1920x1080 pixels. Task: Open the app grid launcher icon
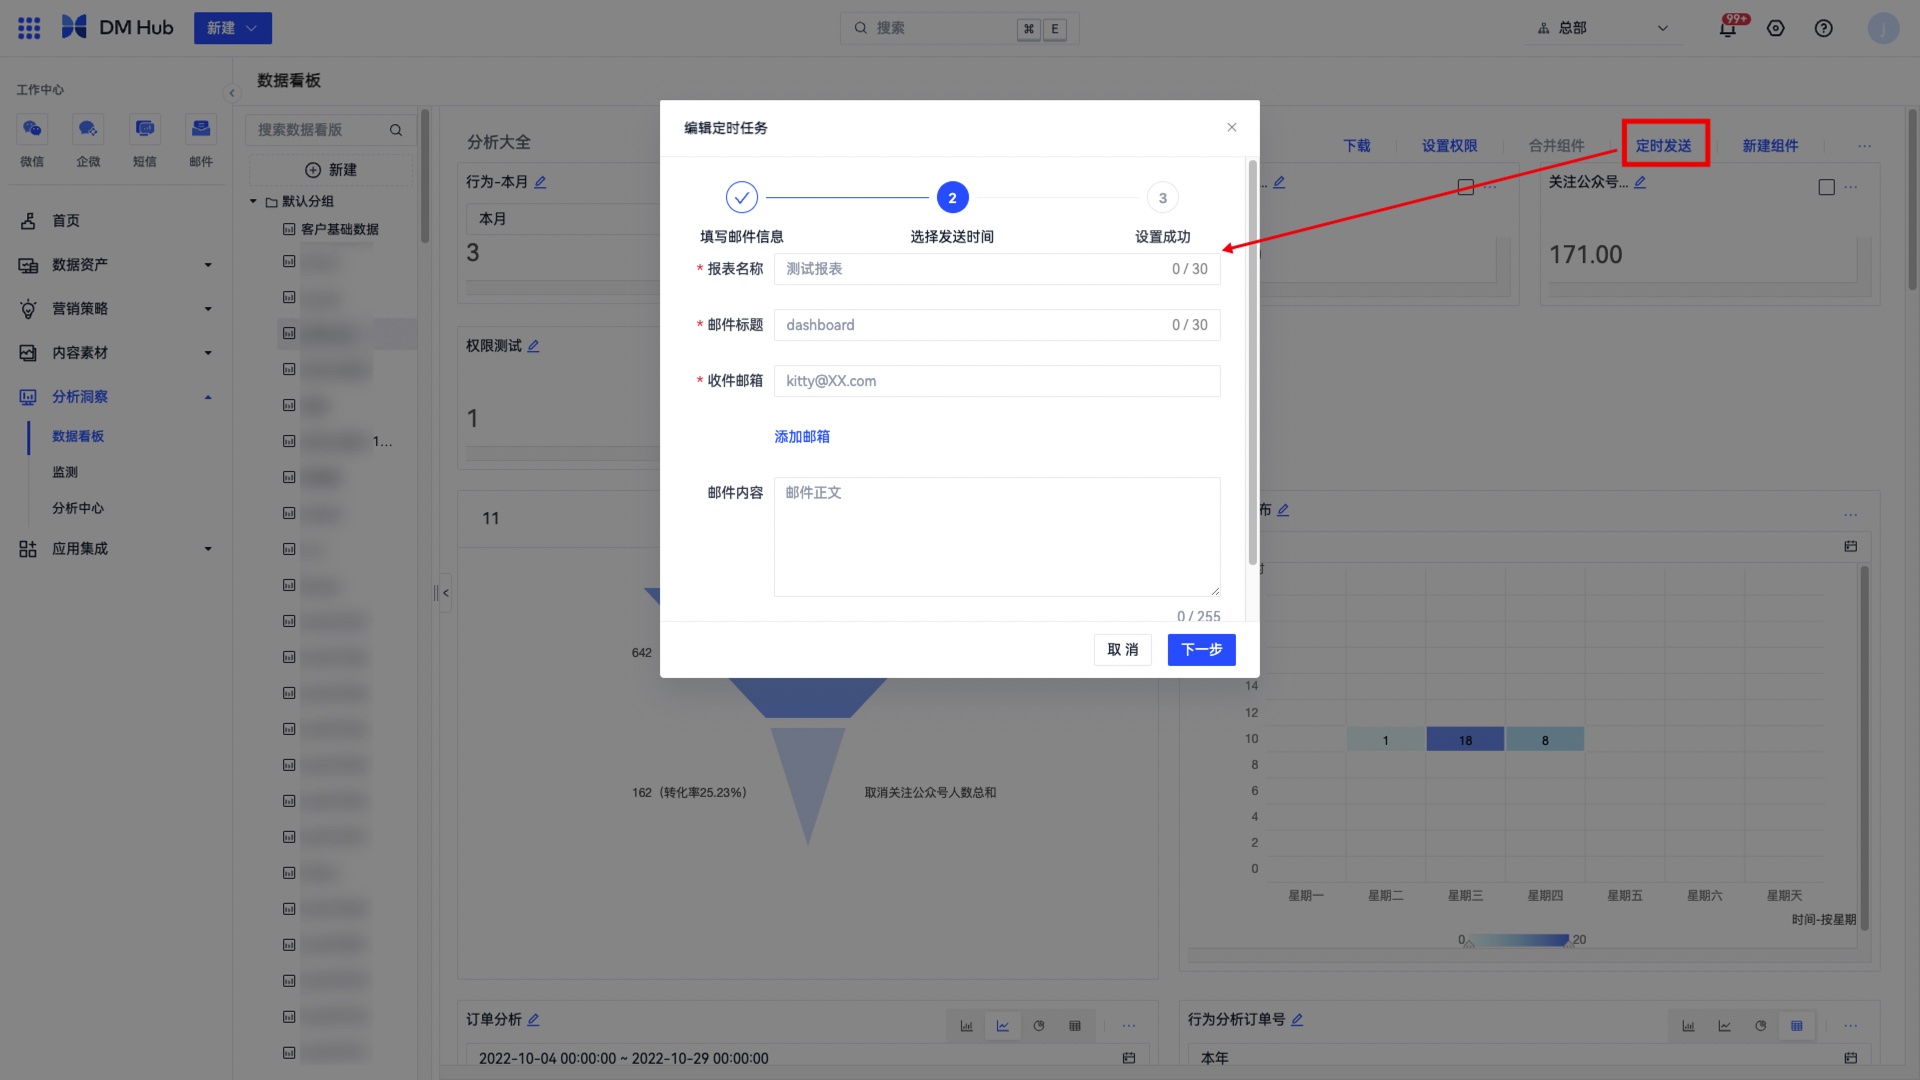click(29, 28)
